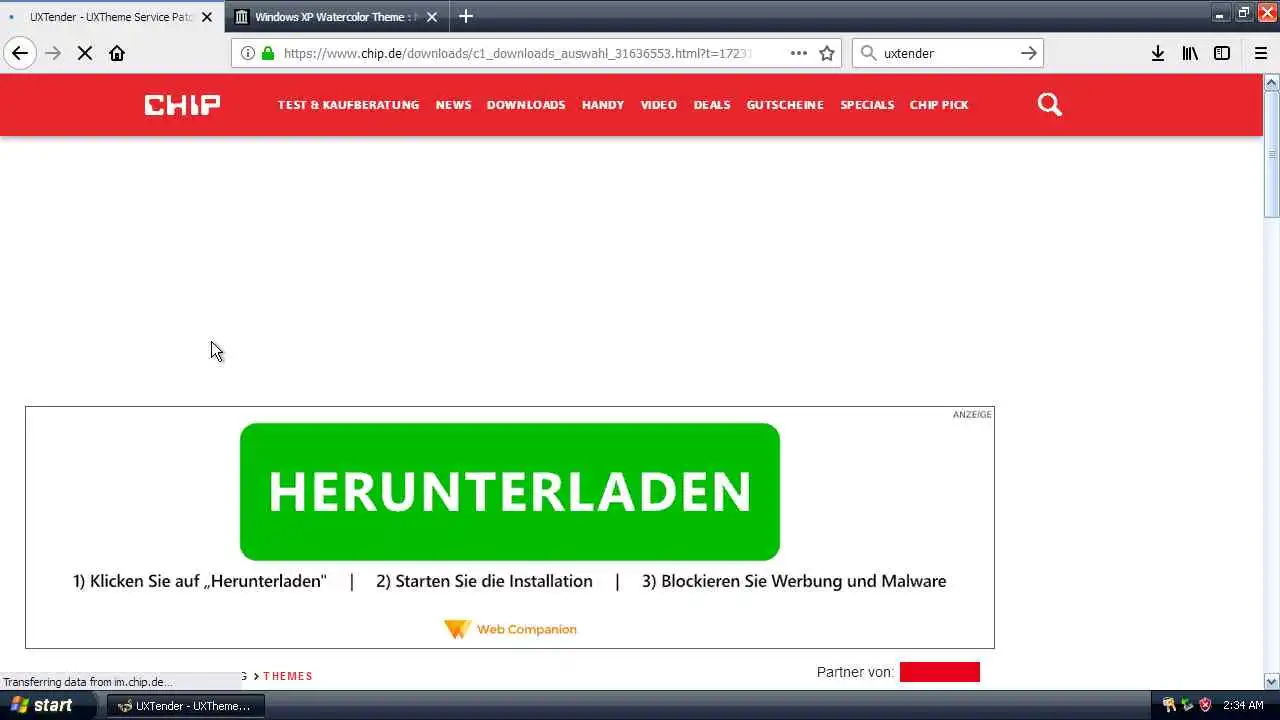Click the ANZEIGE ad label

972,414
